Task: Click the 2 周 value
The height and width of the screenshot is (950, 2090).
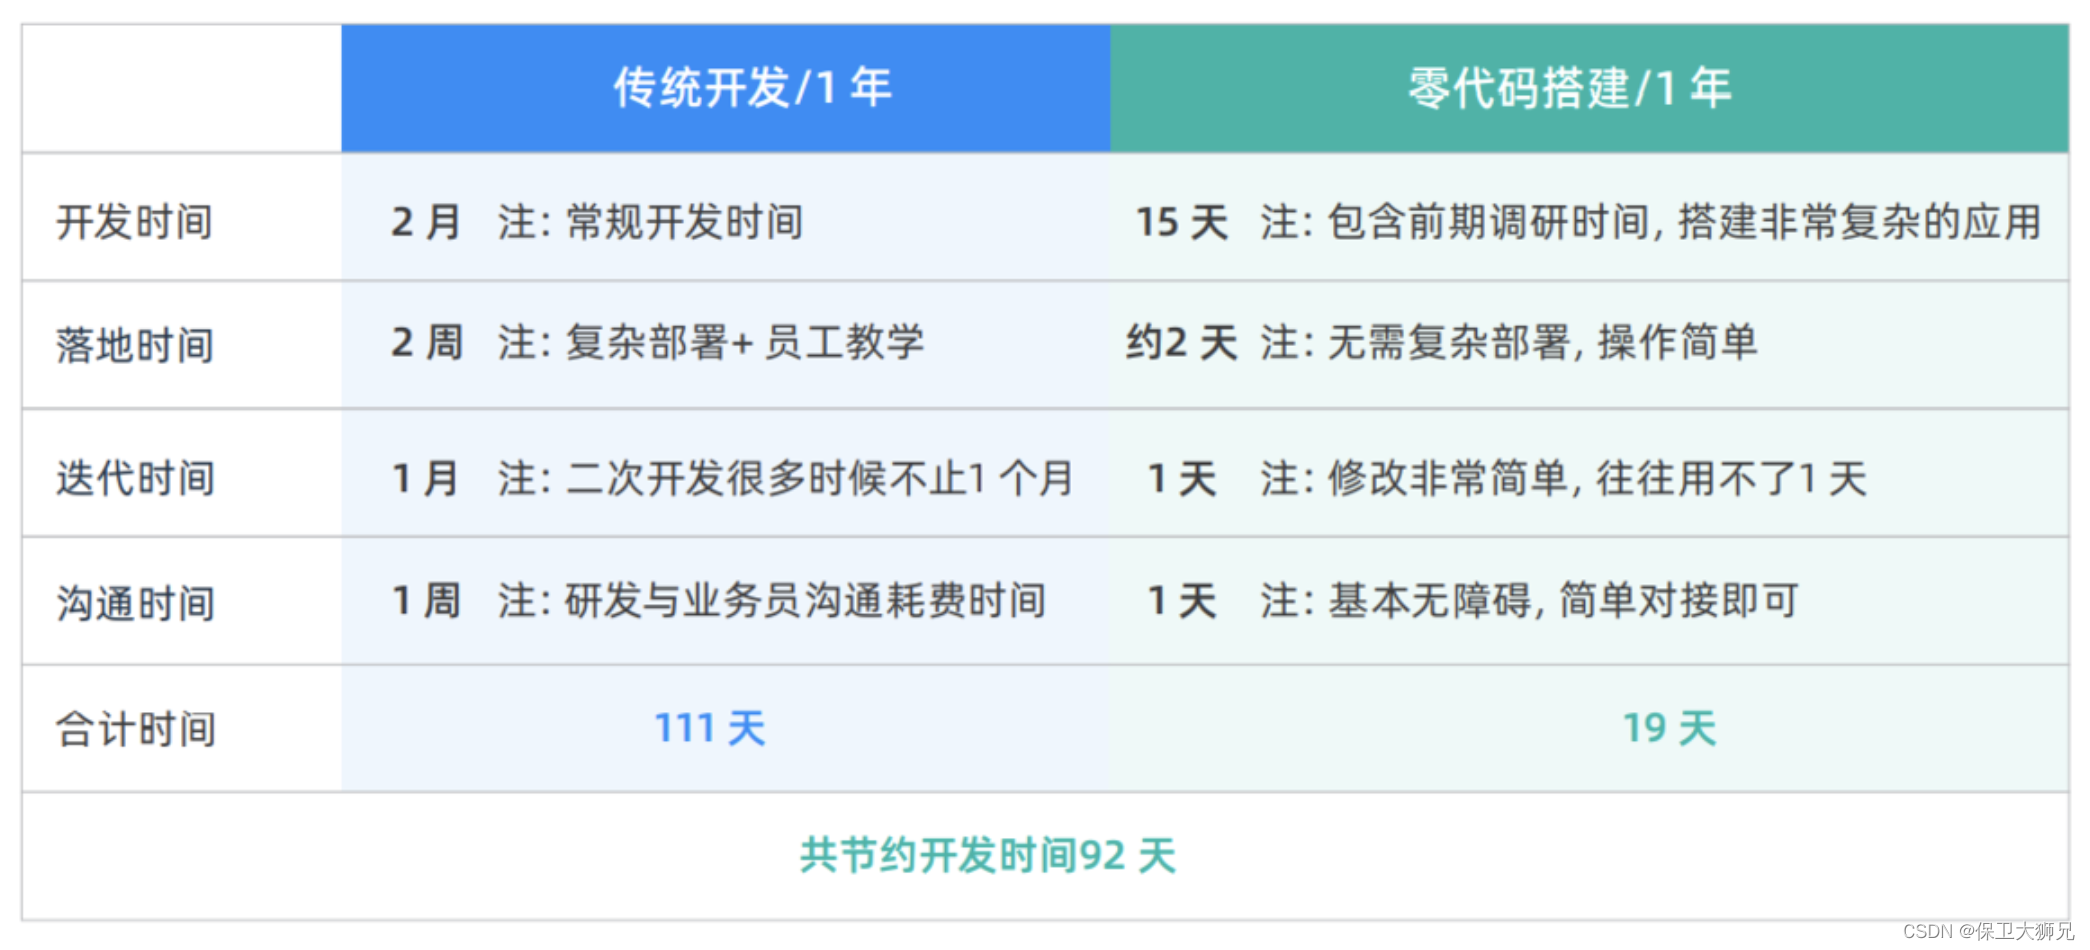Action: (x=427, y=343)
